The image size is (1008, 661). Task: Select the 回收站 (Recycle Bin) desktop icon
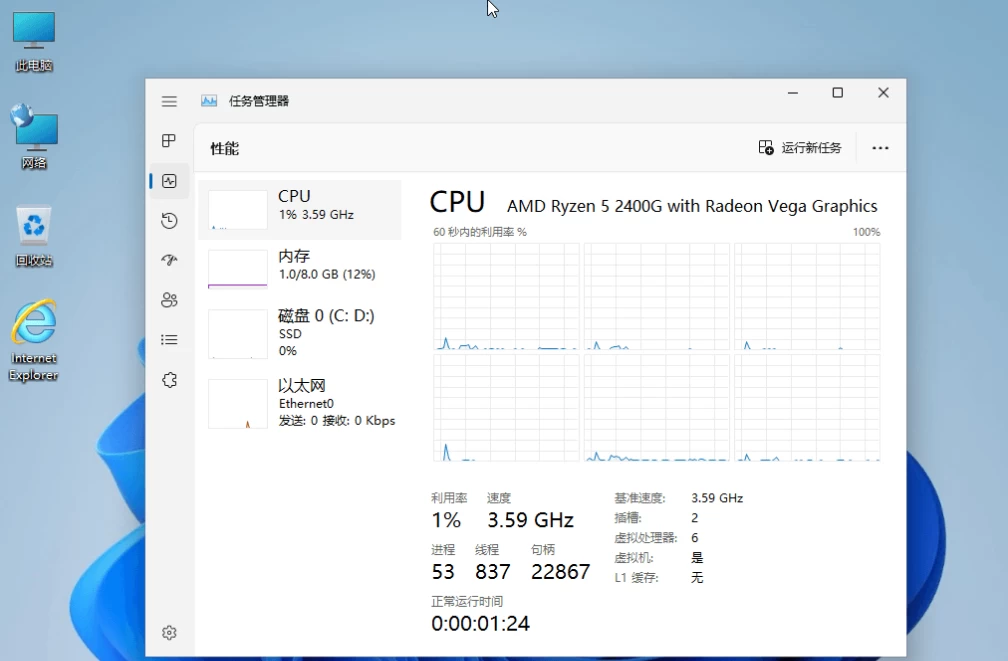(x=34, y=237)
